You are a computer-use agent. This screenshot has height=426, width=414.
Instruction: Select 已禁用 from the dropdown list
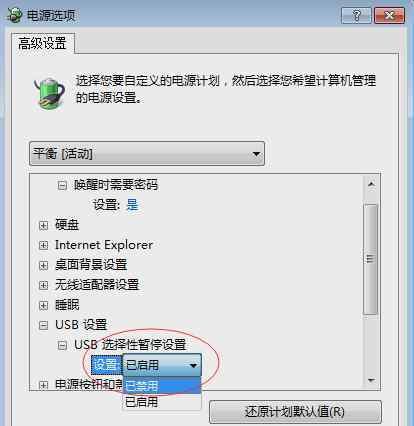point(162,386)
